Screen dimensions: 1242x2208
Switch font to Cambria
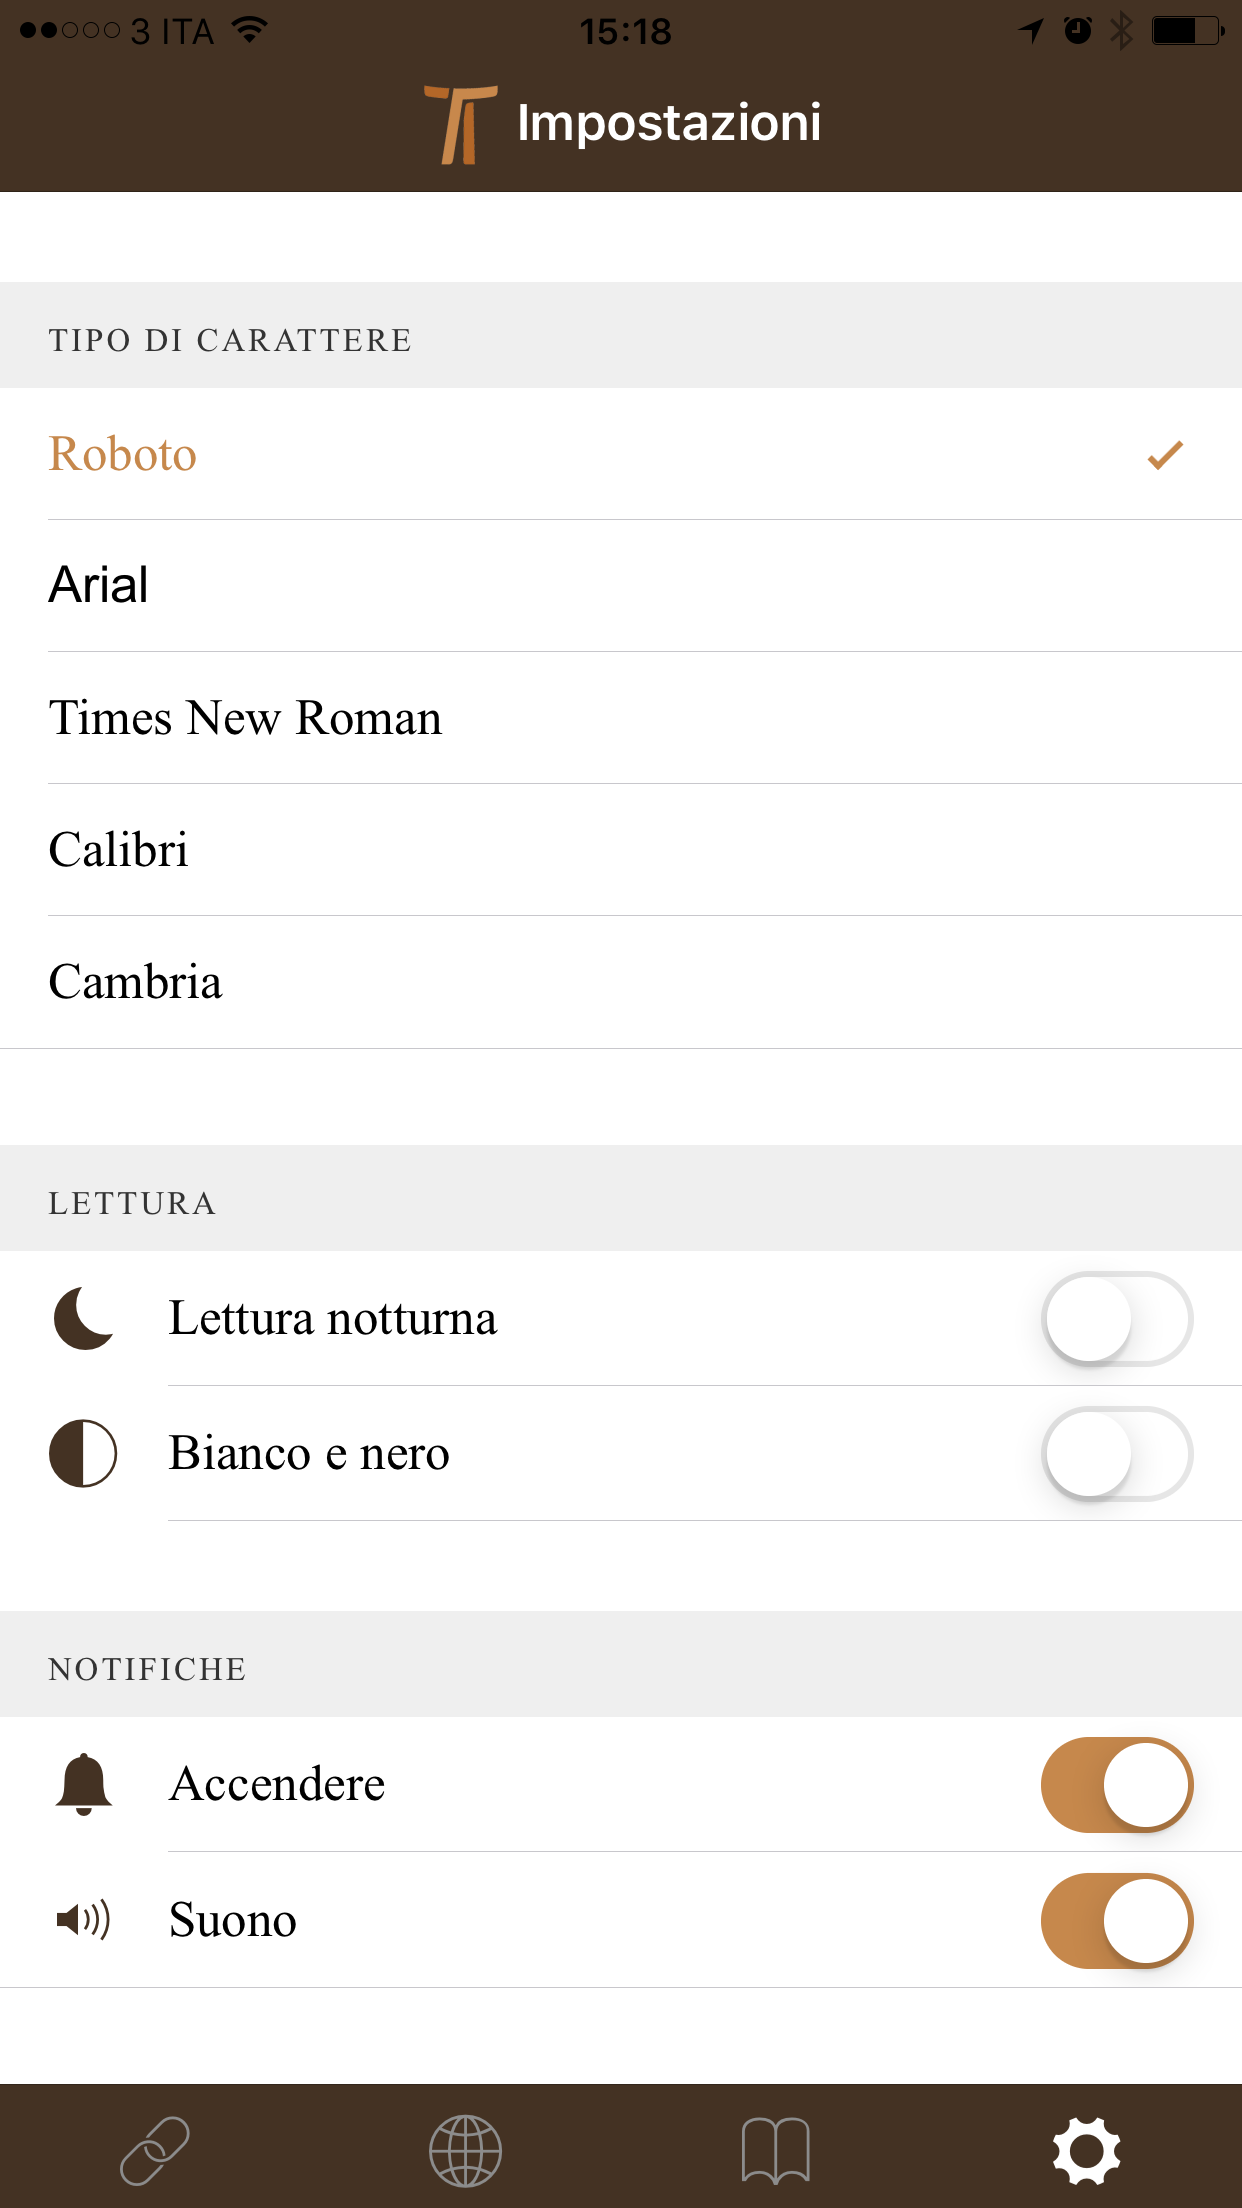coord(620,982)
